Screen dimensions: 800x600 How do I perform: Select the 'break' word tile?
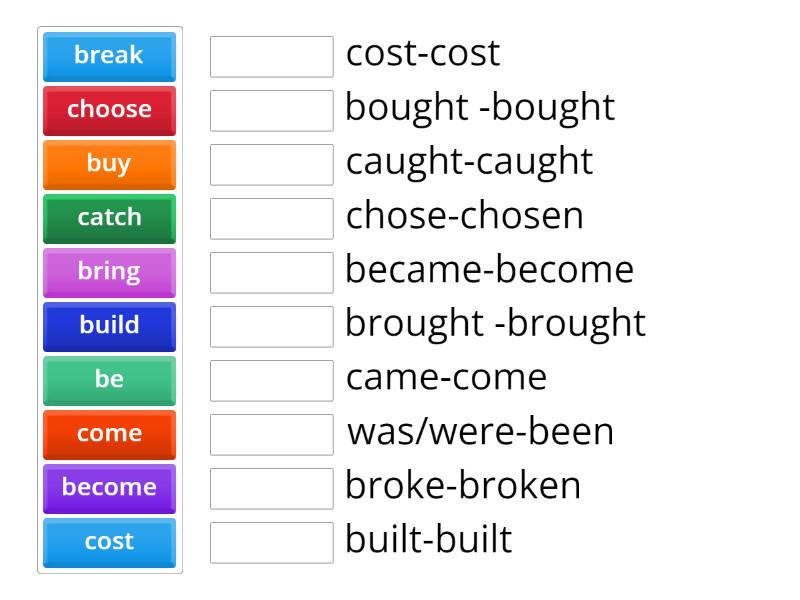point(109,56)
